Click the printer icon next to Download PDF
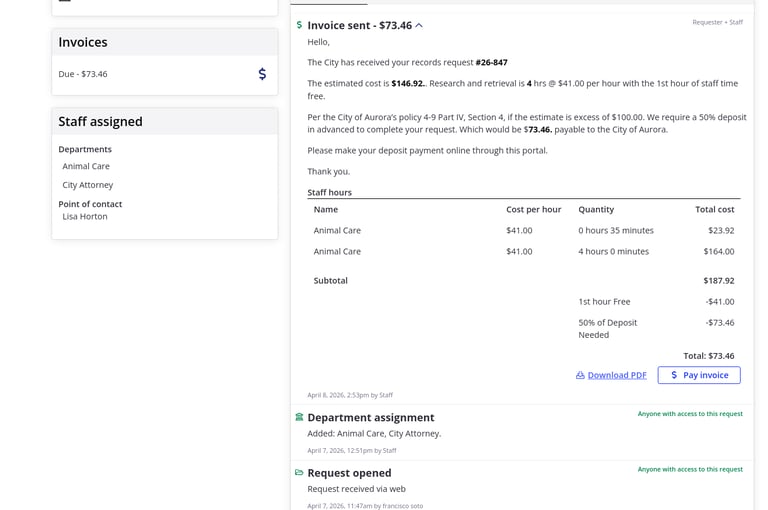This screenshot has width=768, height=510. 580,375
